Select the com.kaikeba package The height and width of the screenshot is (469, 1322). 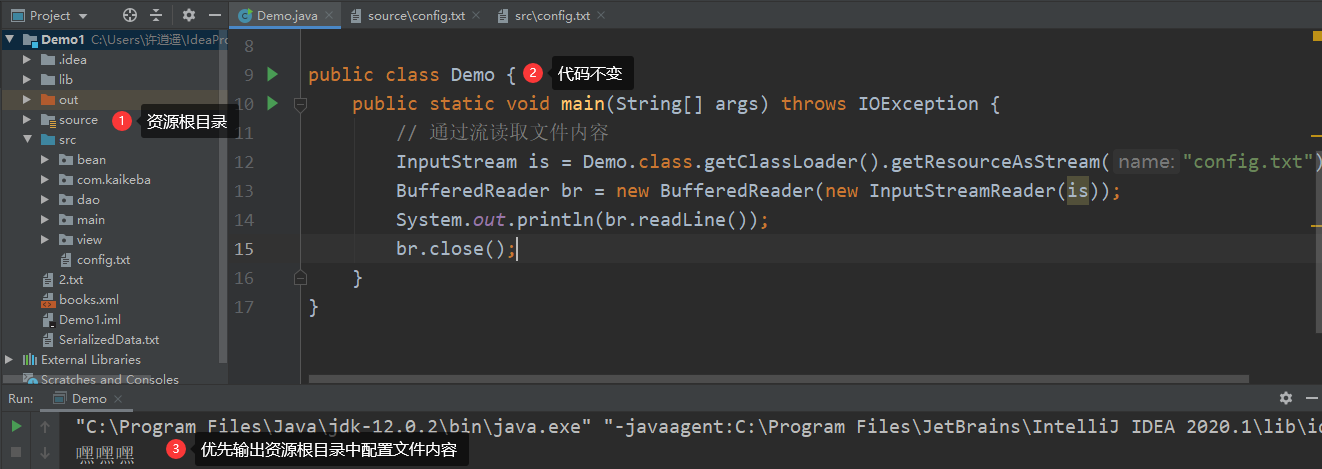(x=114, y=180)
